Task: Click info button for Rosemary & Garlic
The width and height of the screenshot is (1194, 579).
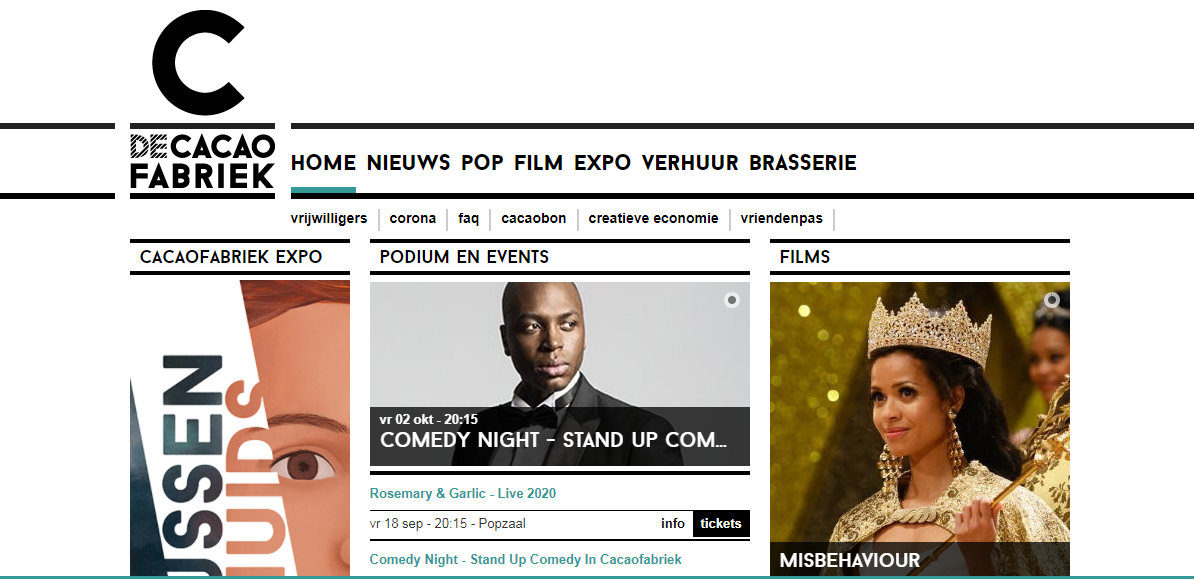Action: point(672,523)
